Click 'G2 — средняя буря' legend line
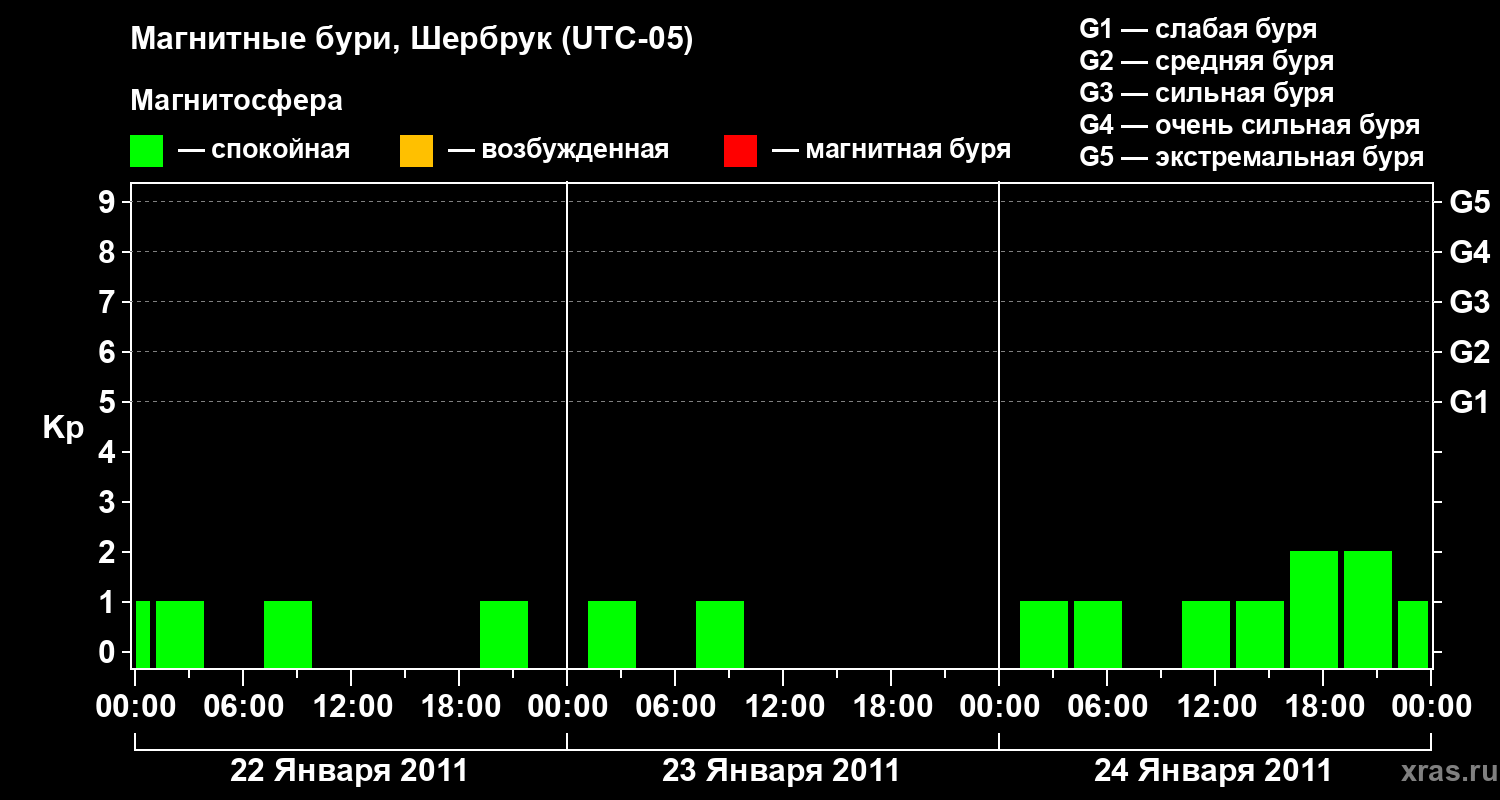Screen dimensions: 1500x800 pos(1207,61)
